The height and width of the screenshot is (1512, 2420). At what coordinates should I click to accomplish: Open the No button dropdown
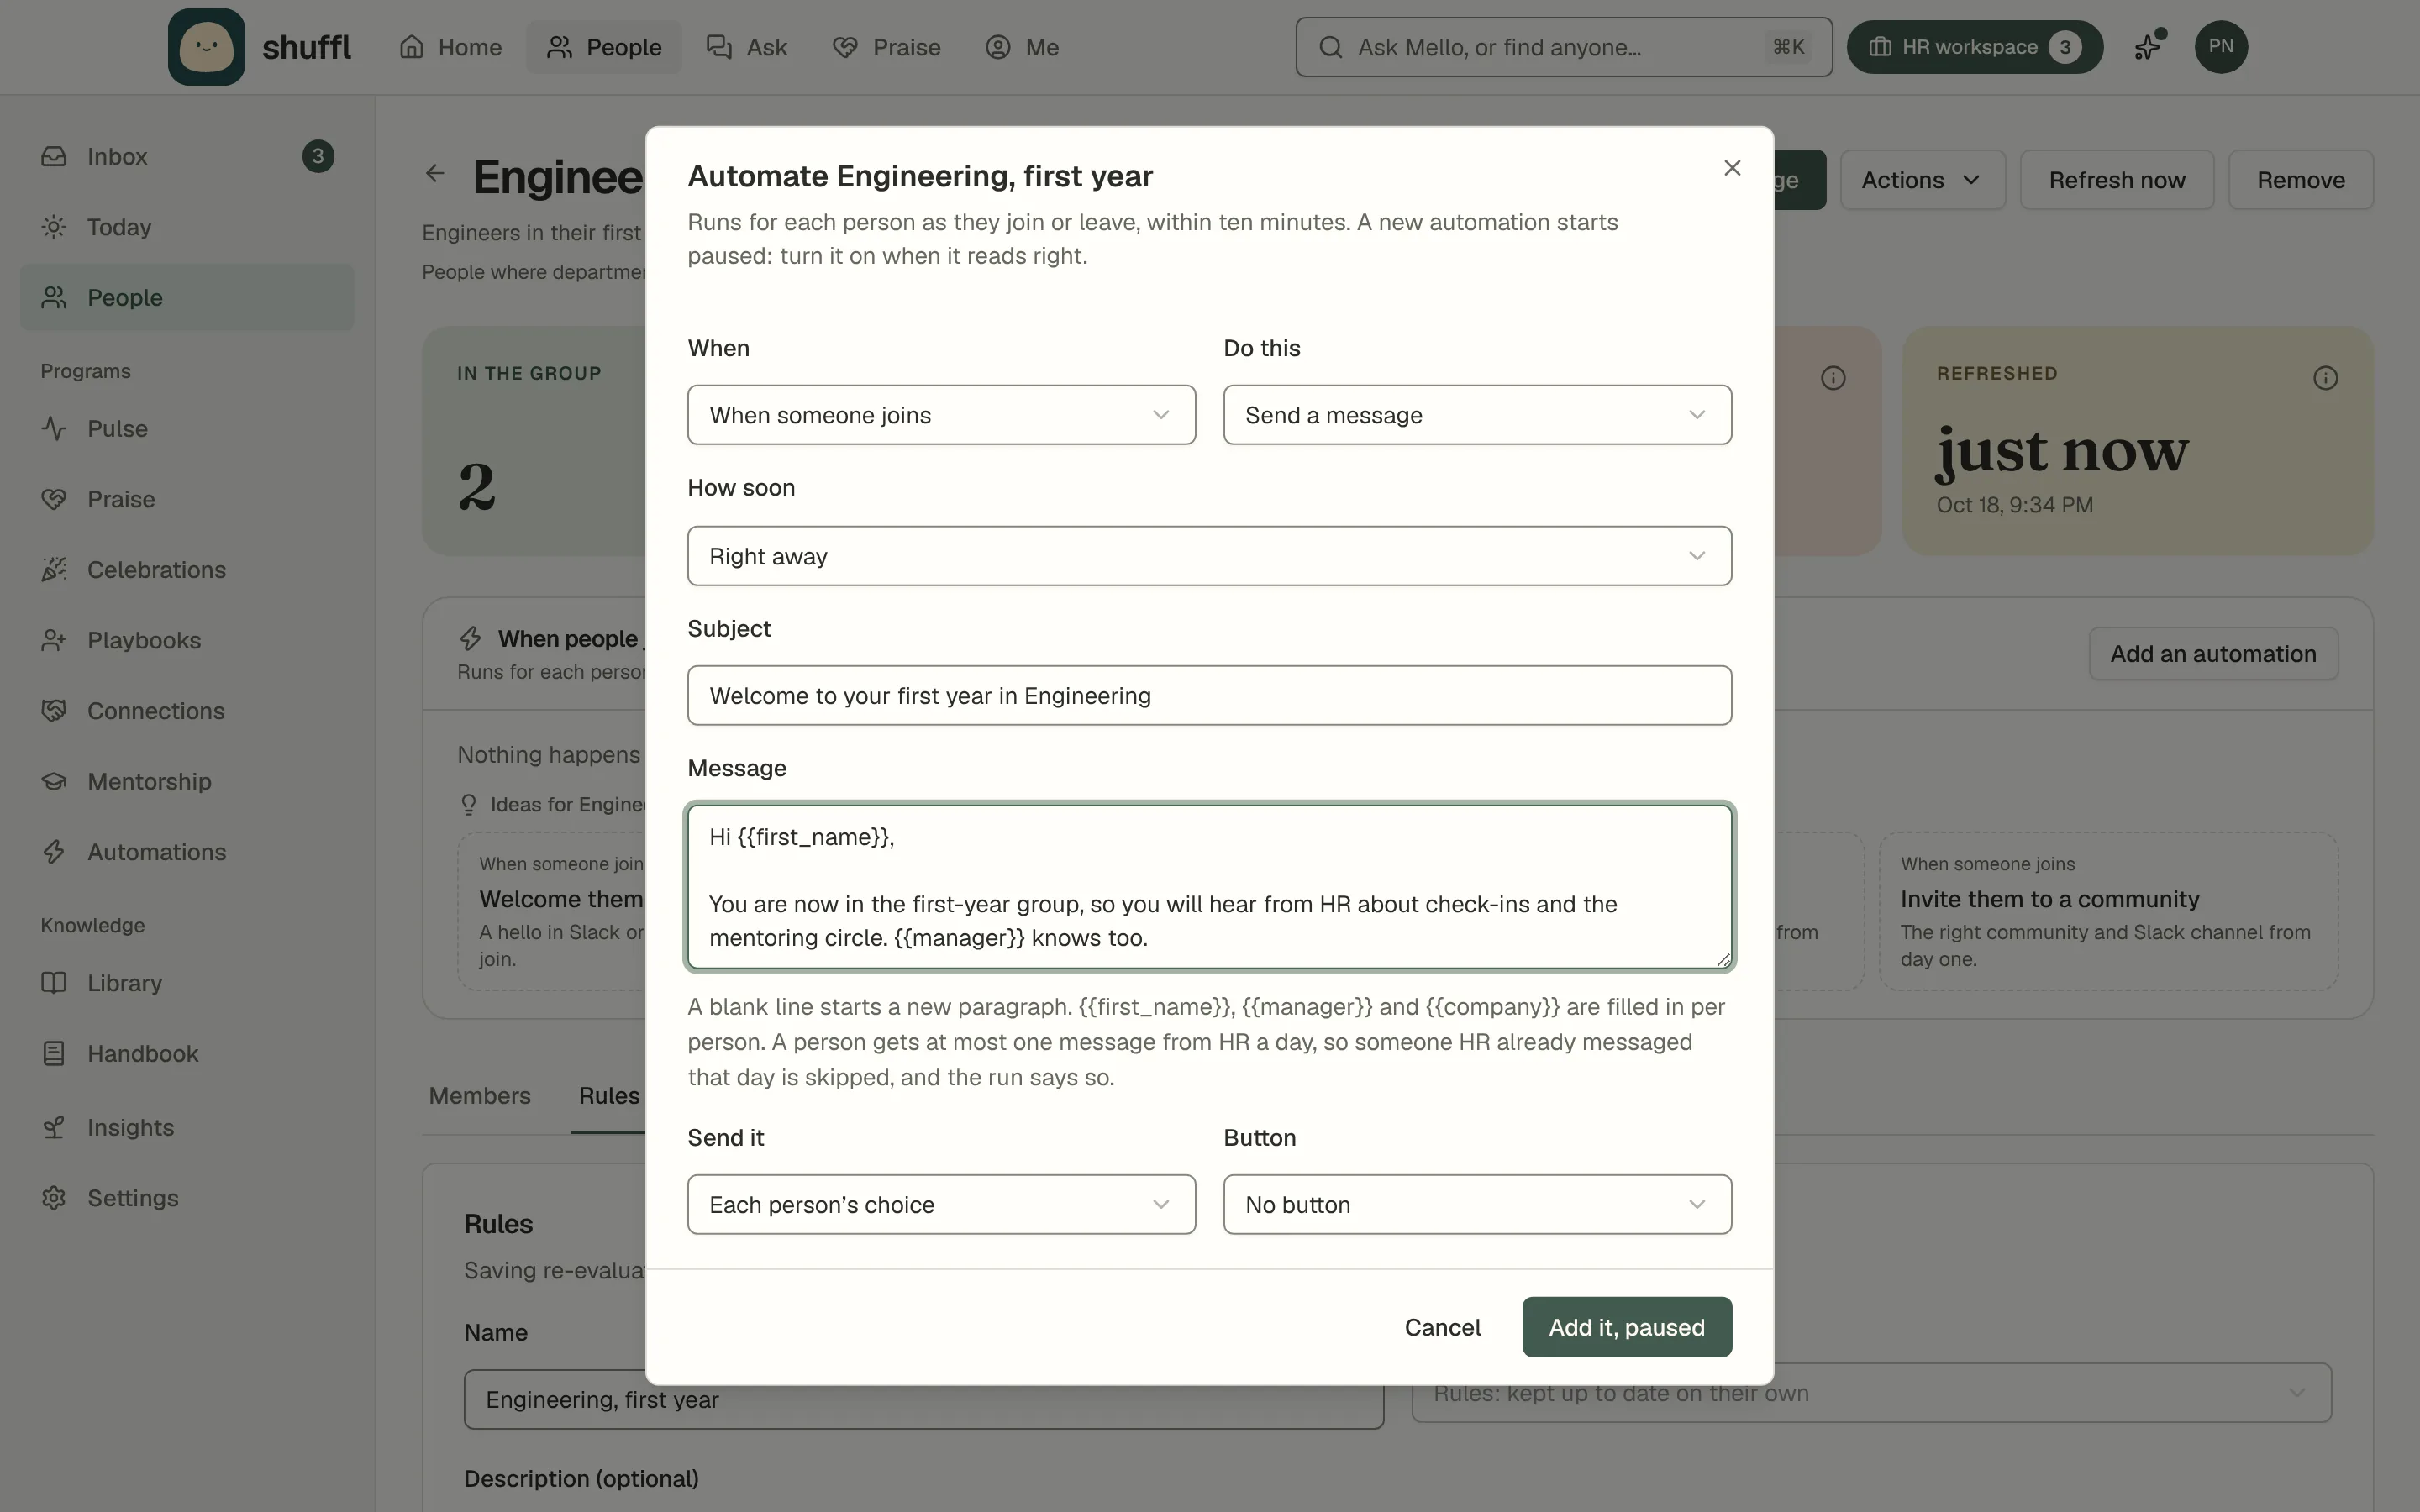1477,1205
